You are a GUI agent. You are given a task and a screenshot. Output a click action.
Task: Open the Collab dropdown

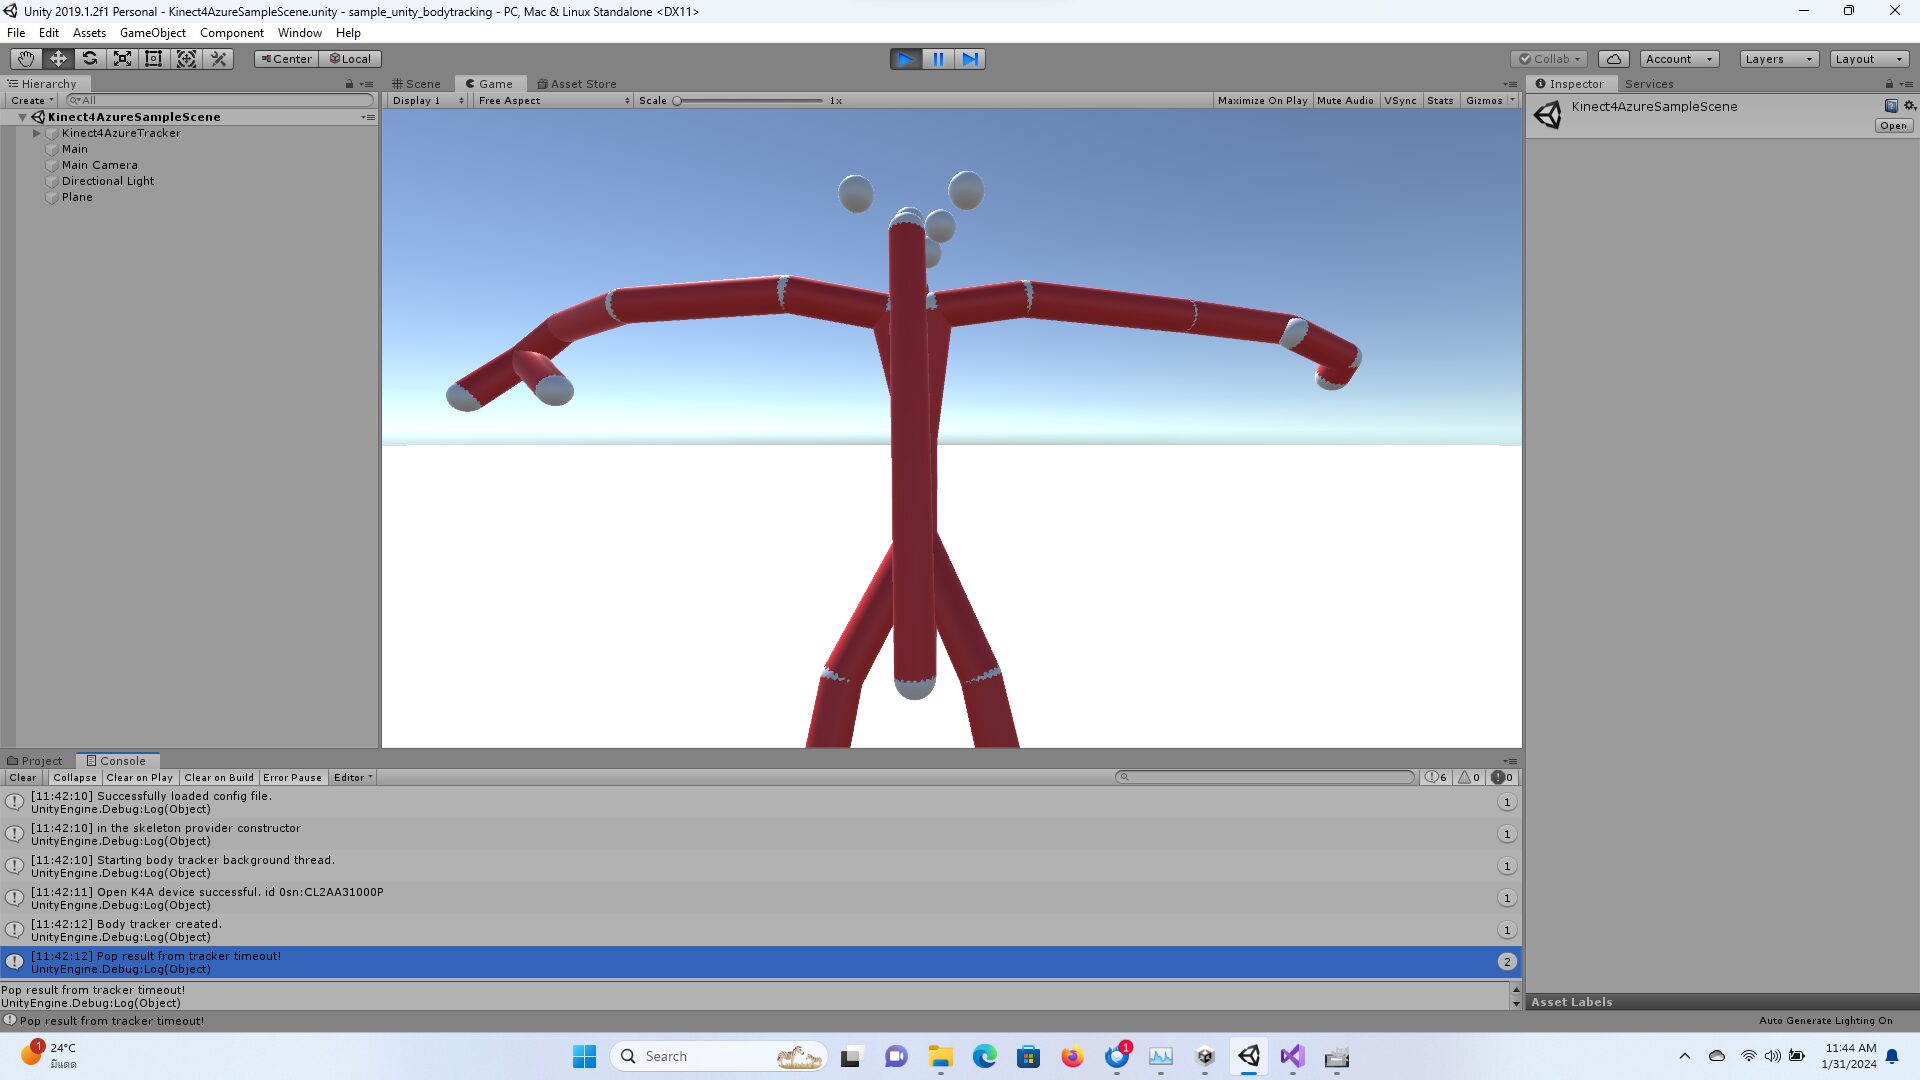pyautogui.click(x=1549, y=59)
